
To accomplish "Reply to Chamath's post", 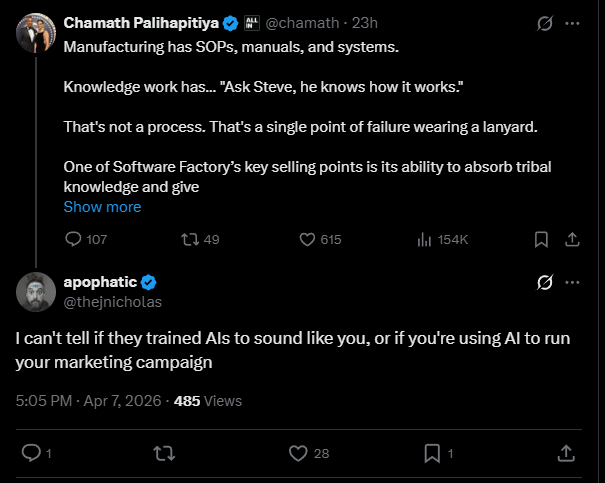I will click(73, 240).
